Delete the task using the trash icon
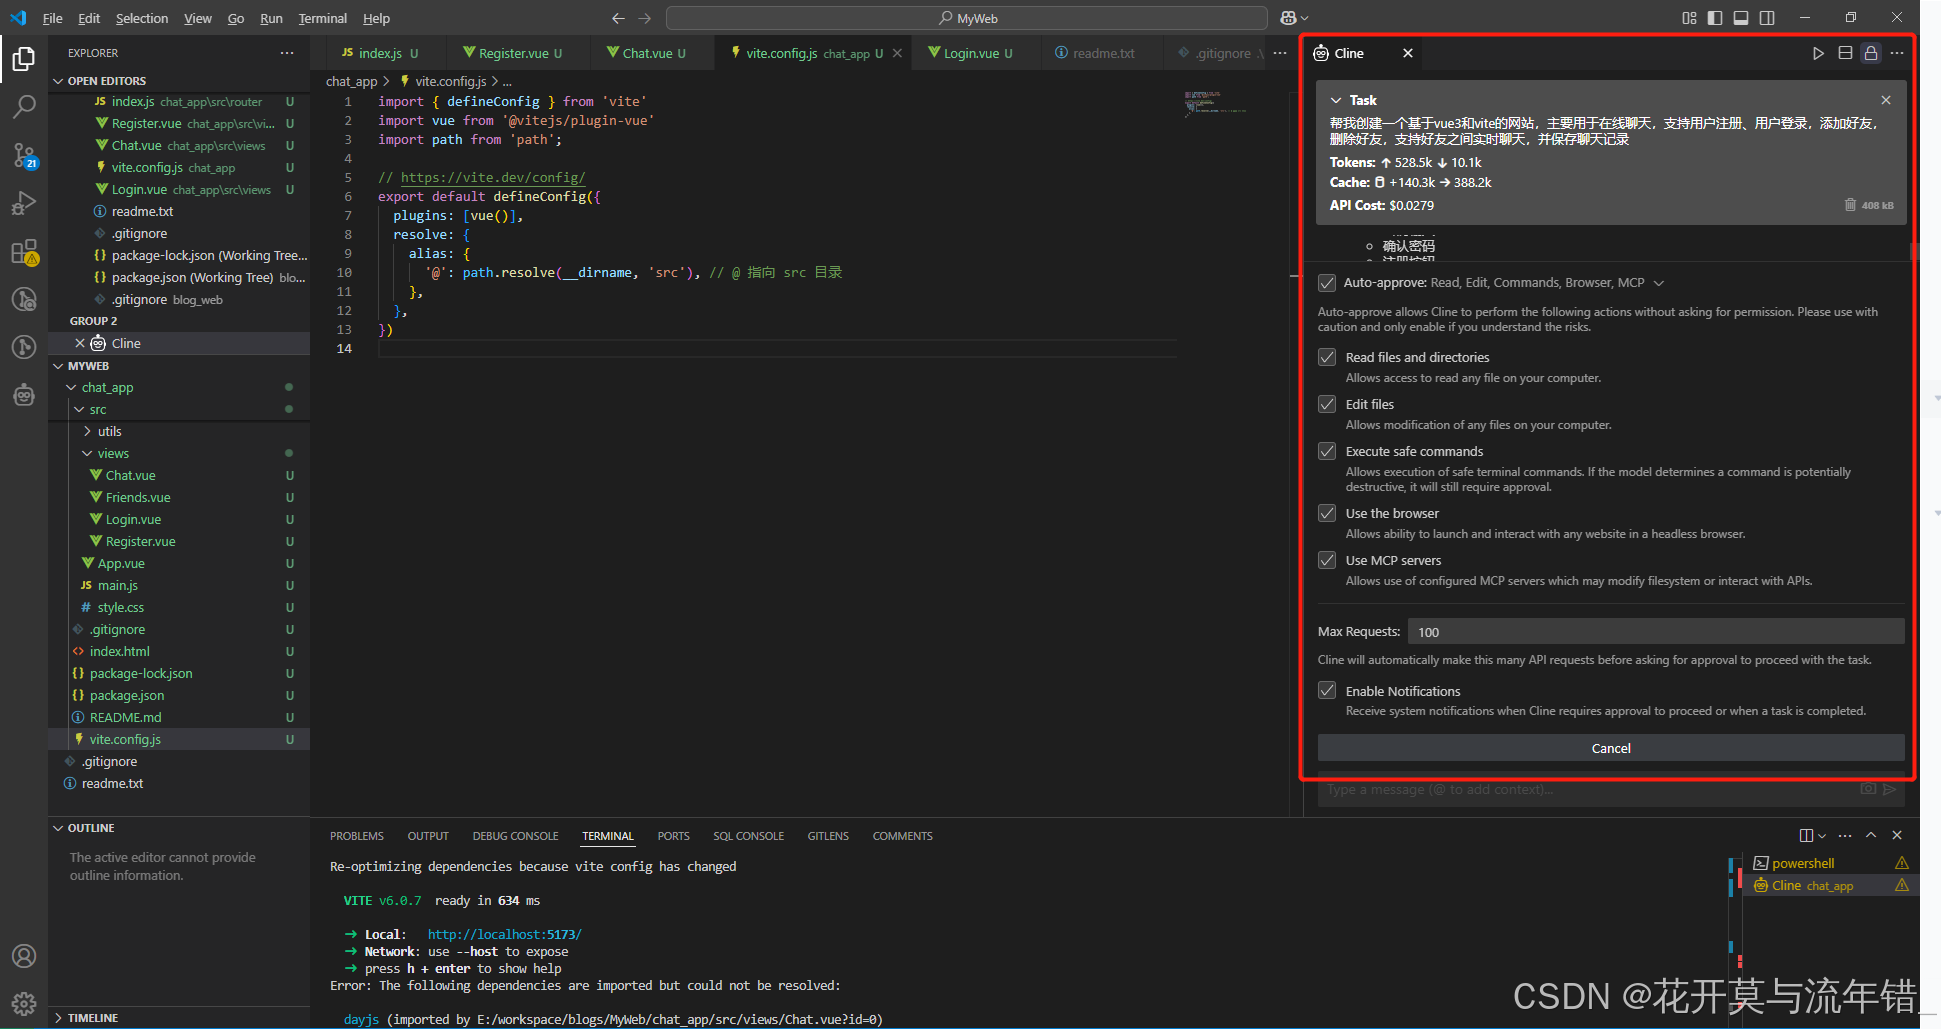Image resolution: width=1941 pixels, height=1029 pixels. tap(1850, 205)
